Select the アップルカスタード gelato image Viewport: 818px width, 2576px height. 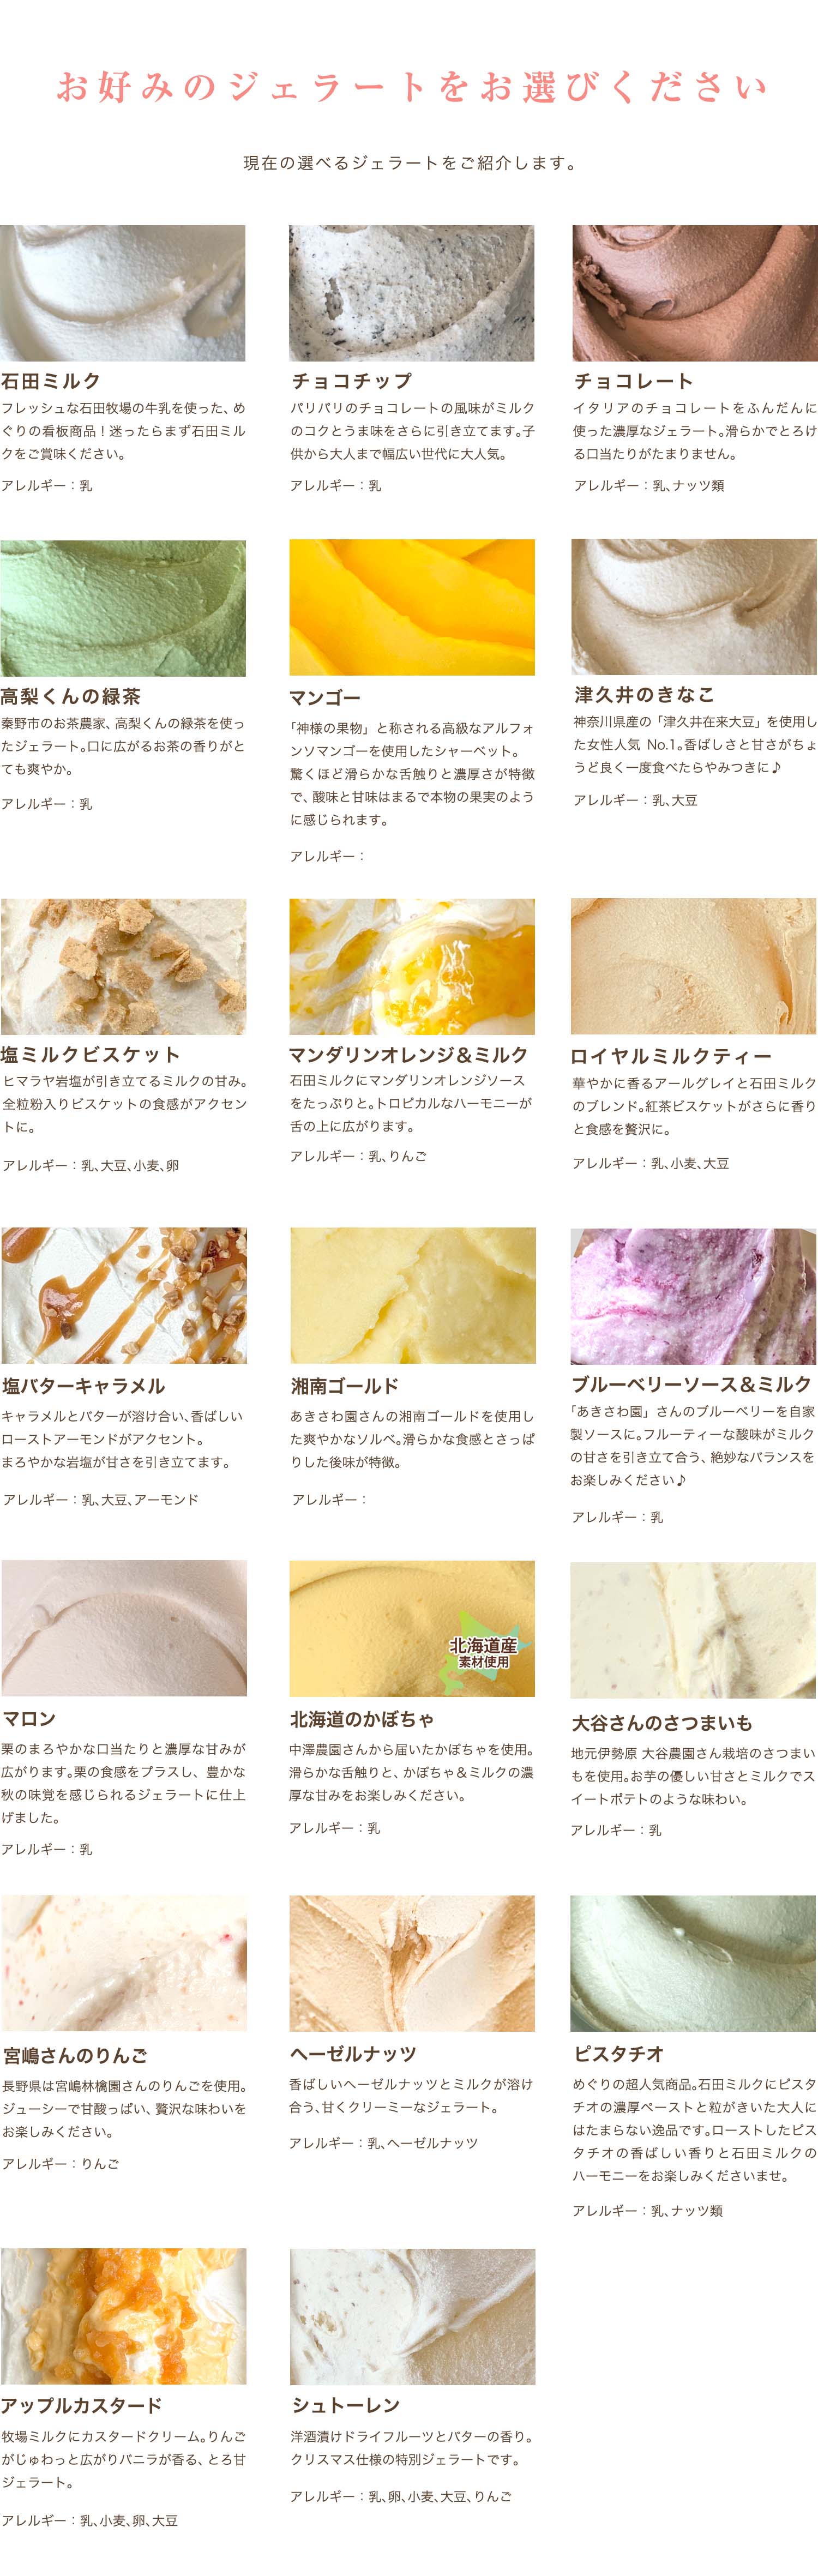pos(123,2316)
